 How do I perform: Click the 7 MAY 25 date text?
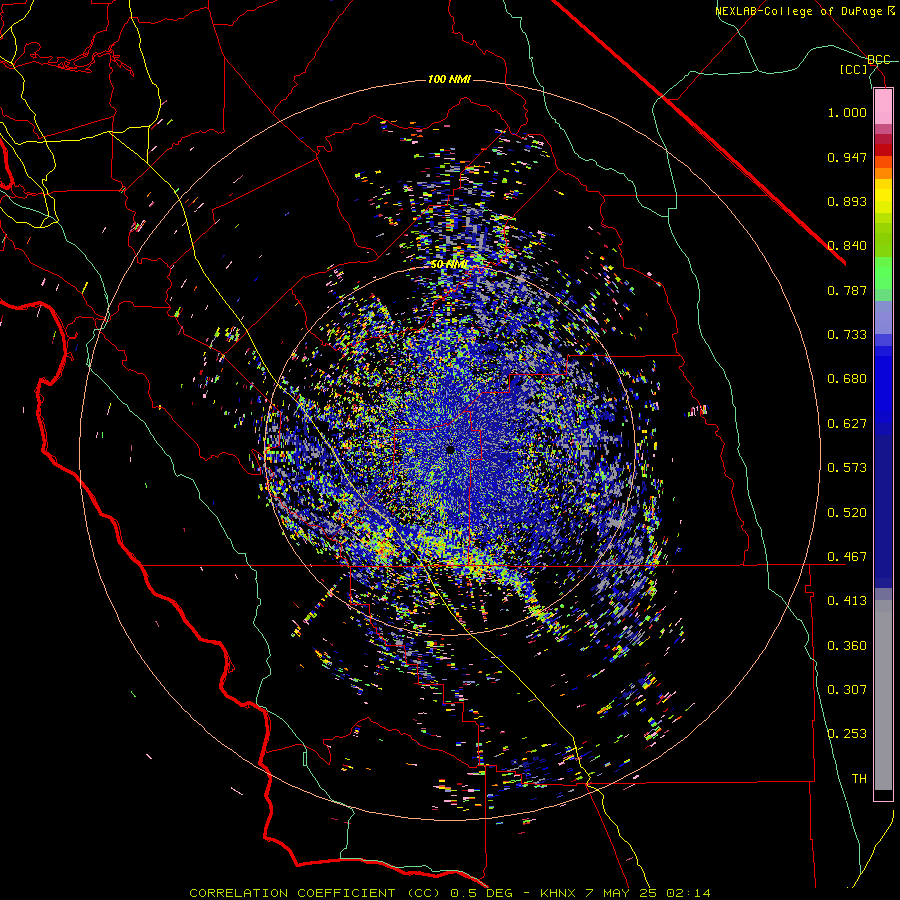621,893
